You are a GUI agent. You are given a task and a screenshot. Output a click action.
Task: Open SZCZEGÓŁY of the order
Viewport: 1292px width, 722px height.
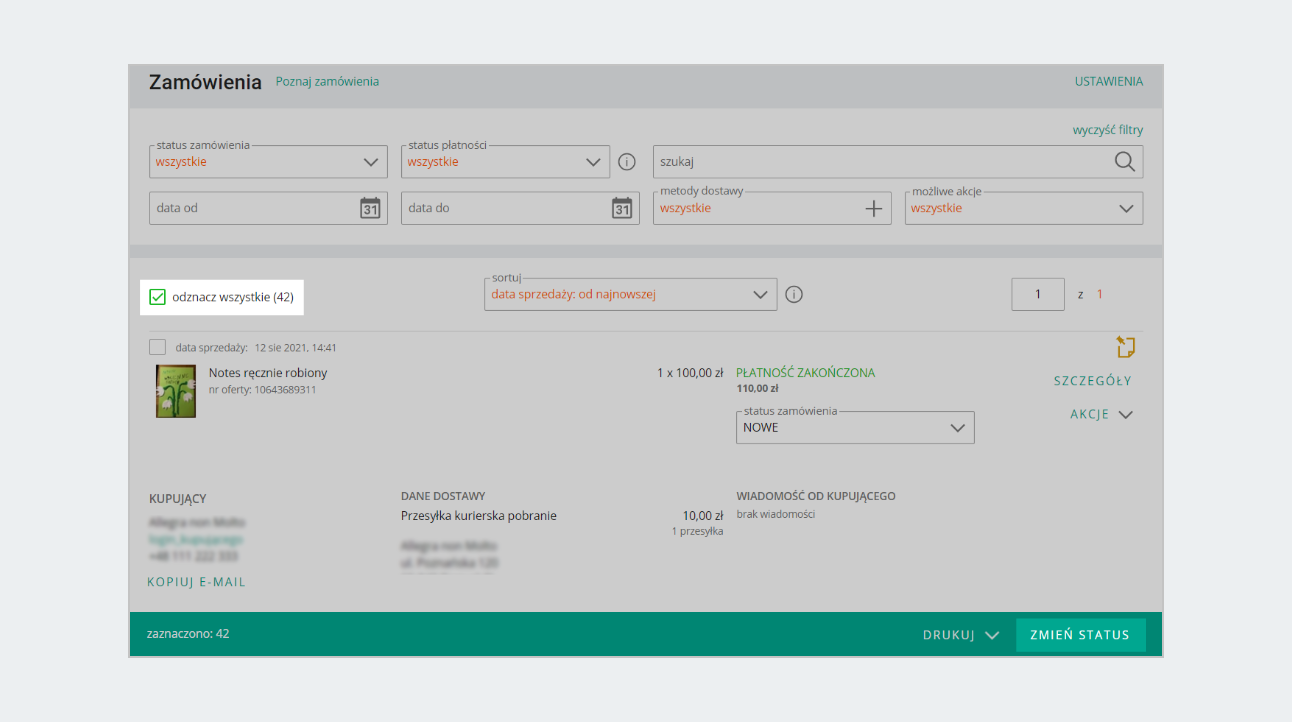coord(1093,381)
